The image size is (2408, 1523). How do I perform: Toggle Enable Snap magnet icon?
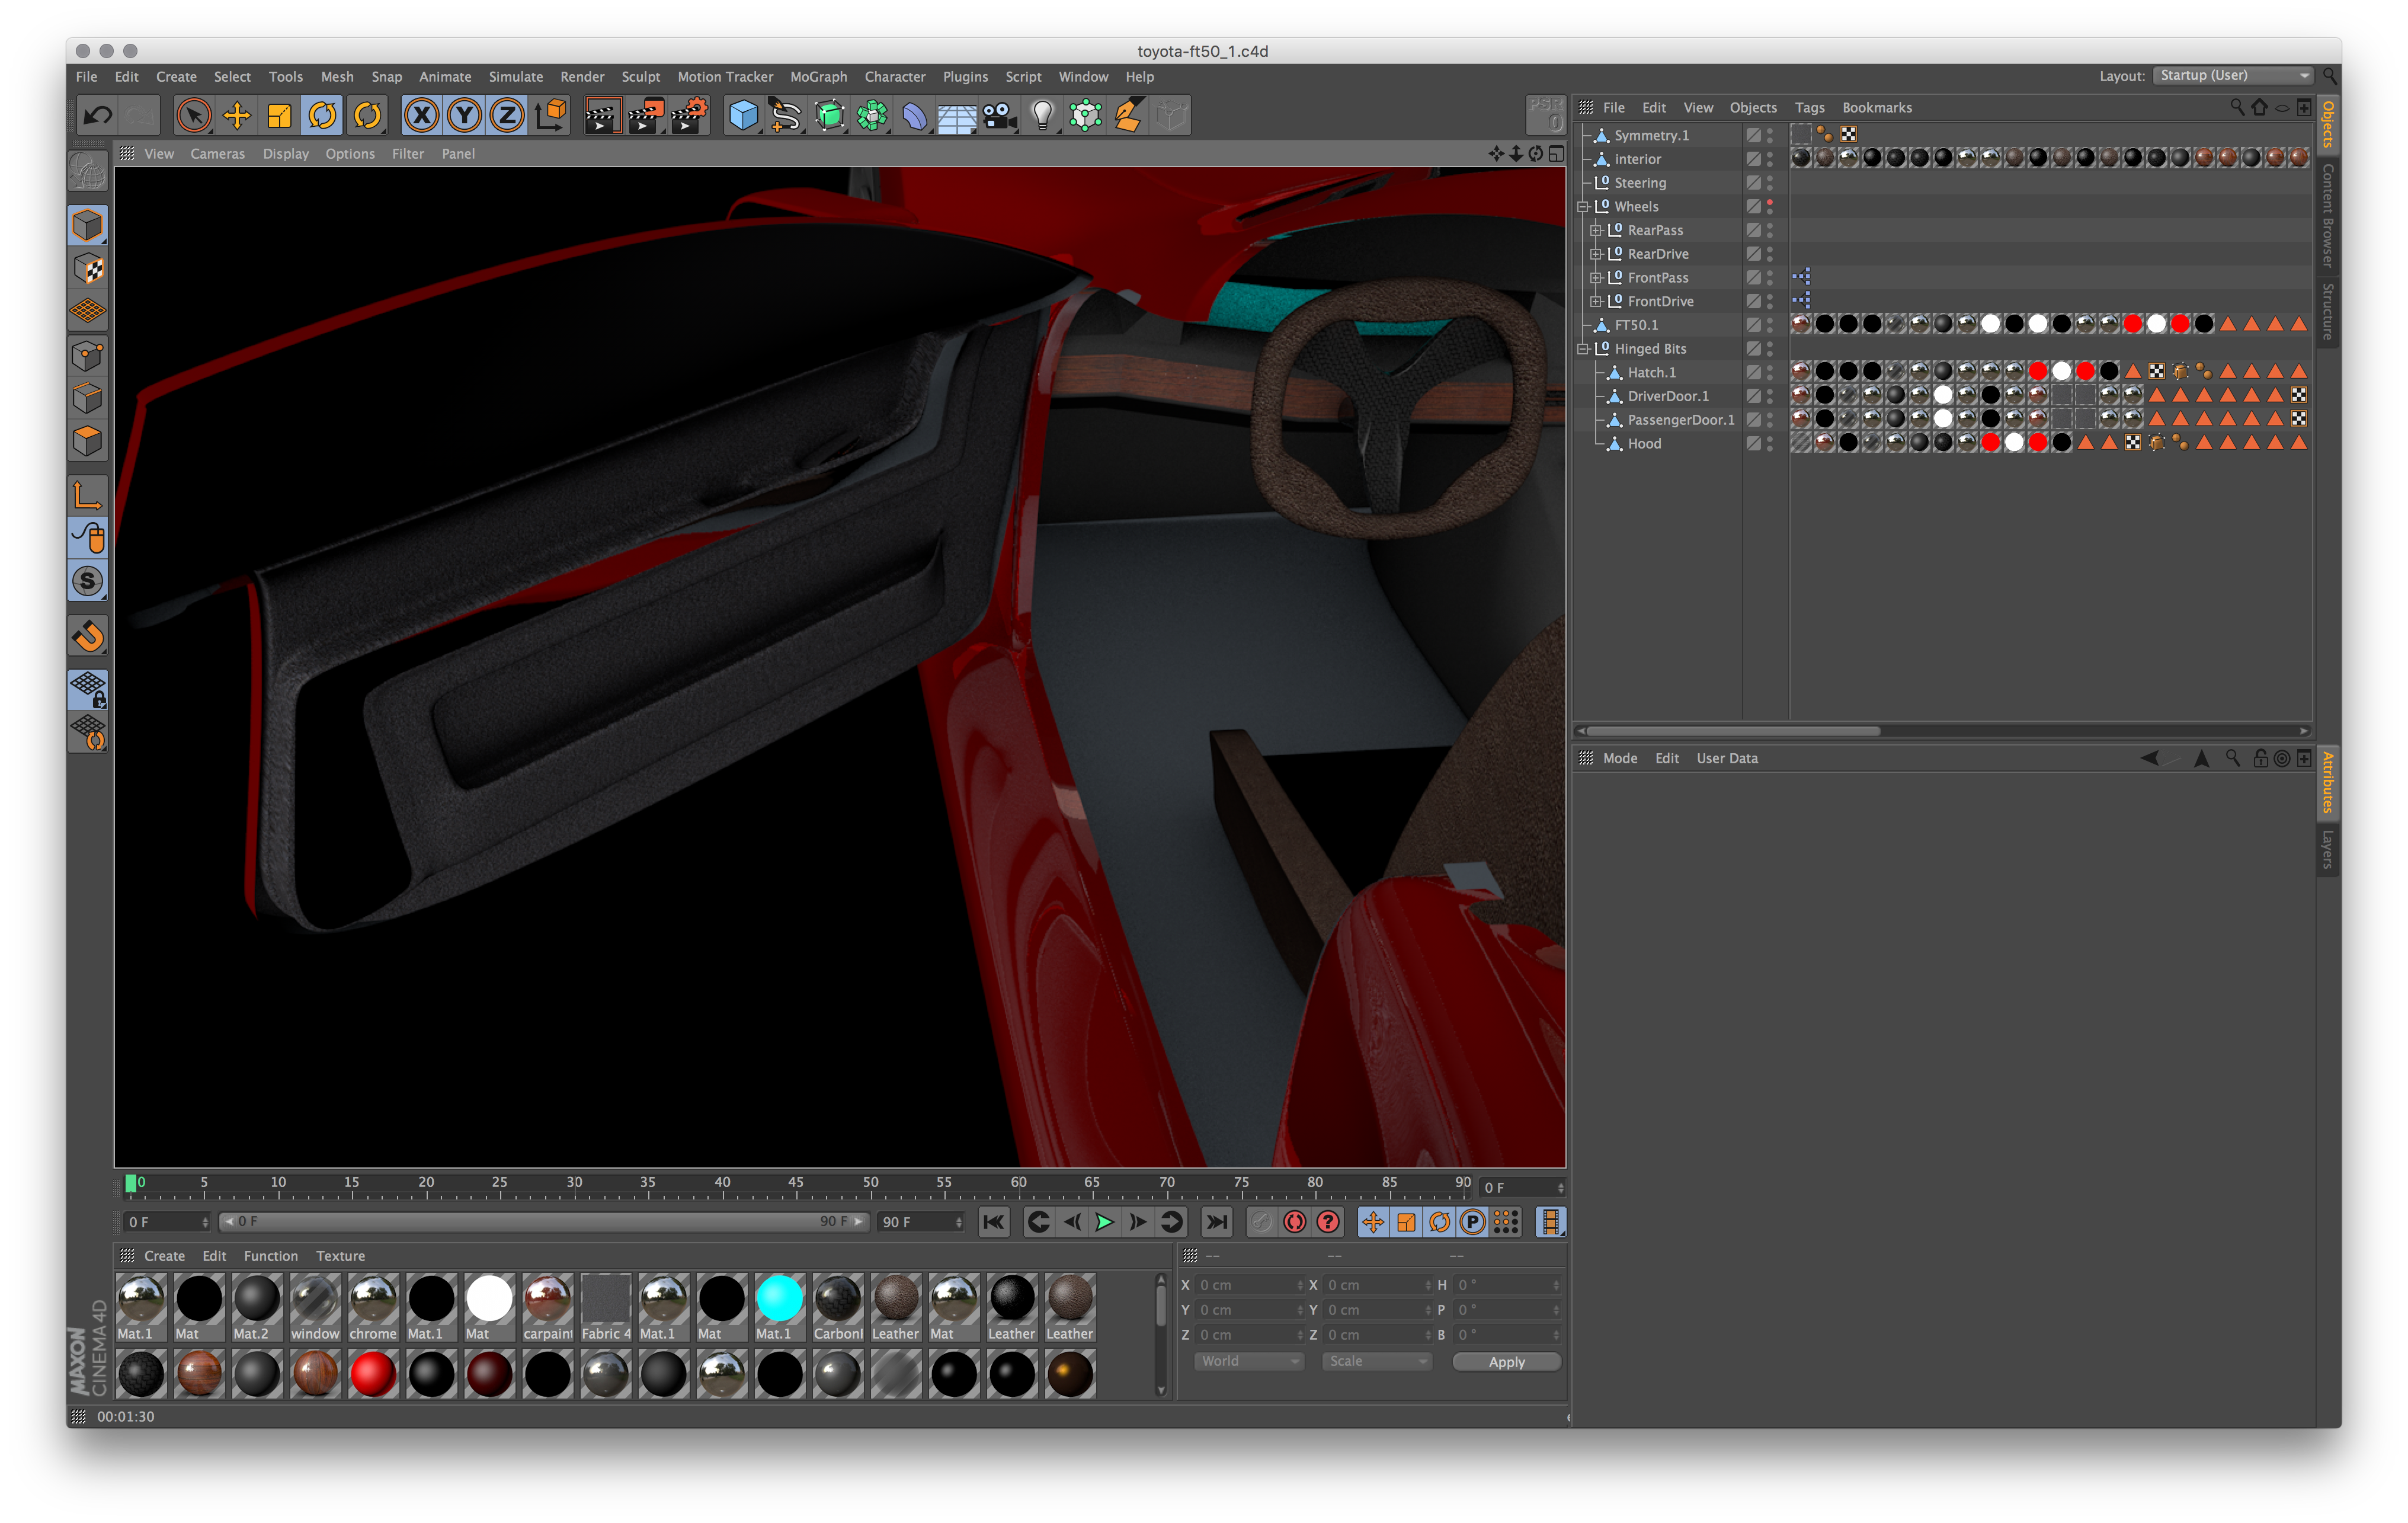click(x=88, y=637)
